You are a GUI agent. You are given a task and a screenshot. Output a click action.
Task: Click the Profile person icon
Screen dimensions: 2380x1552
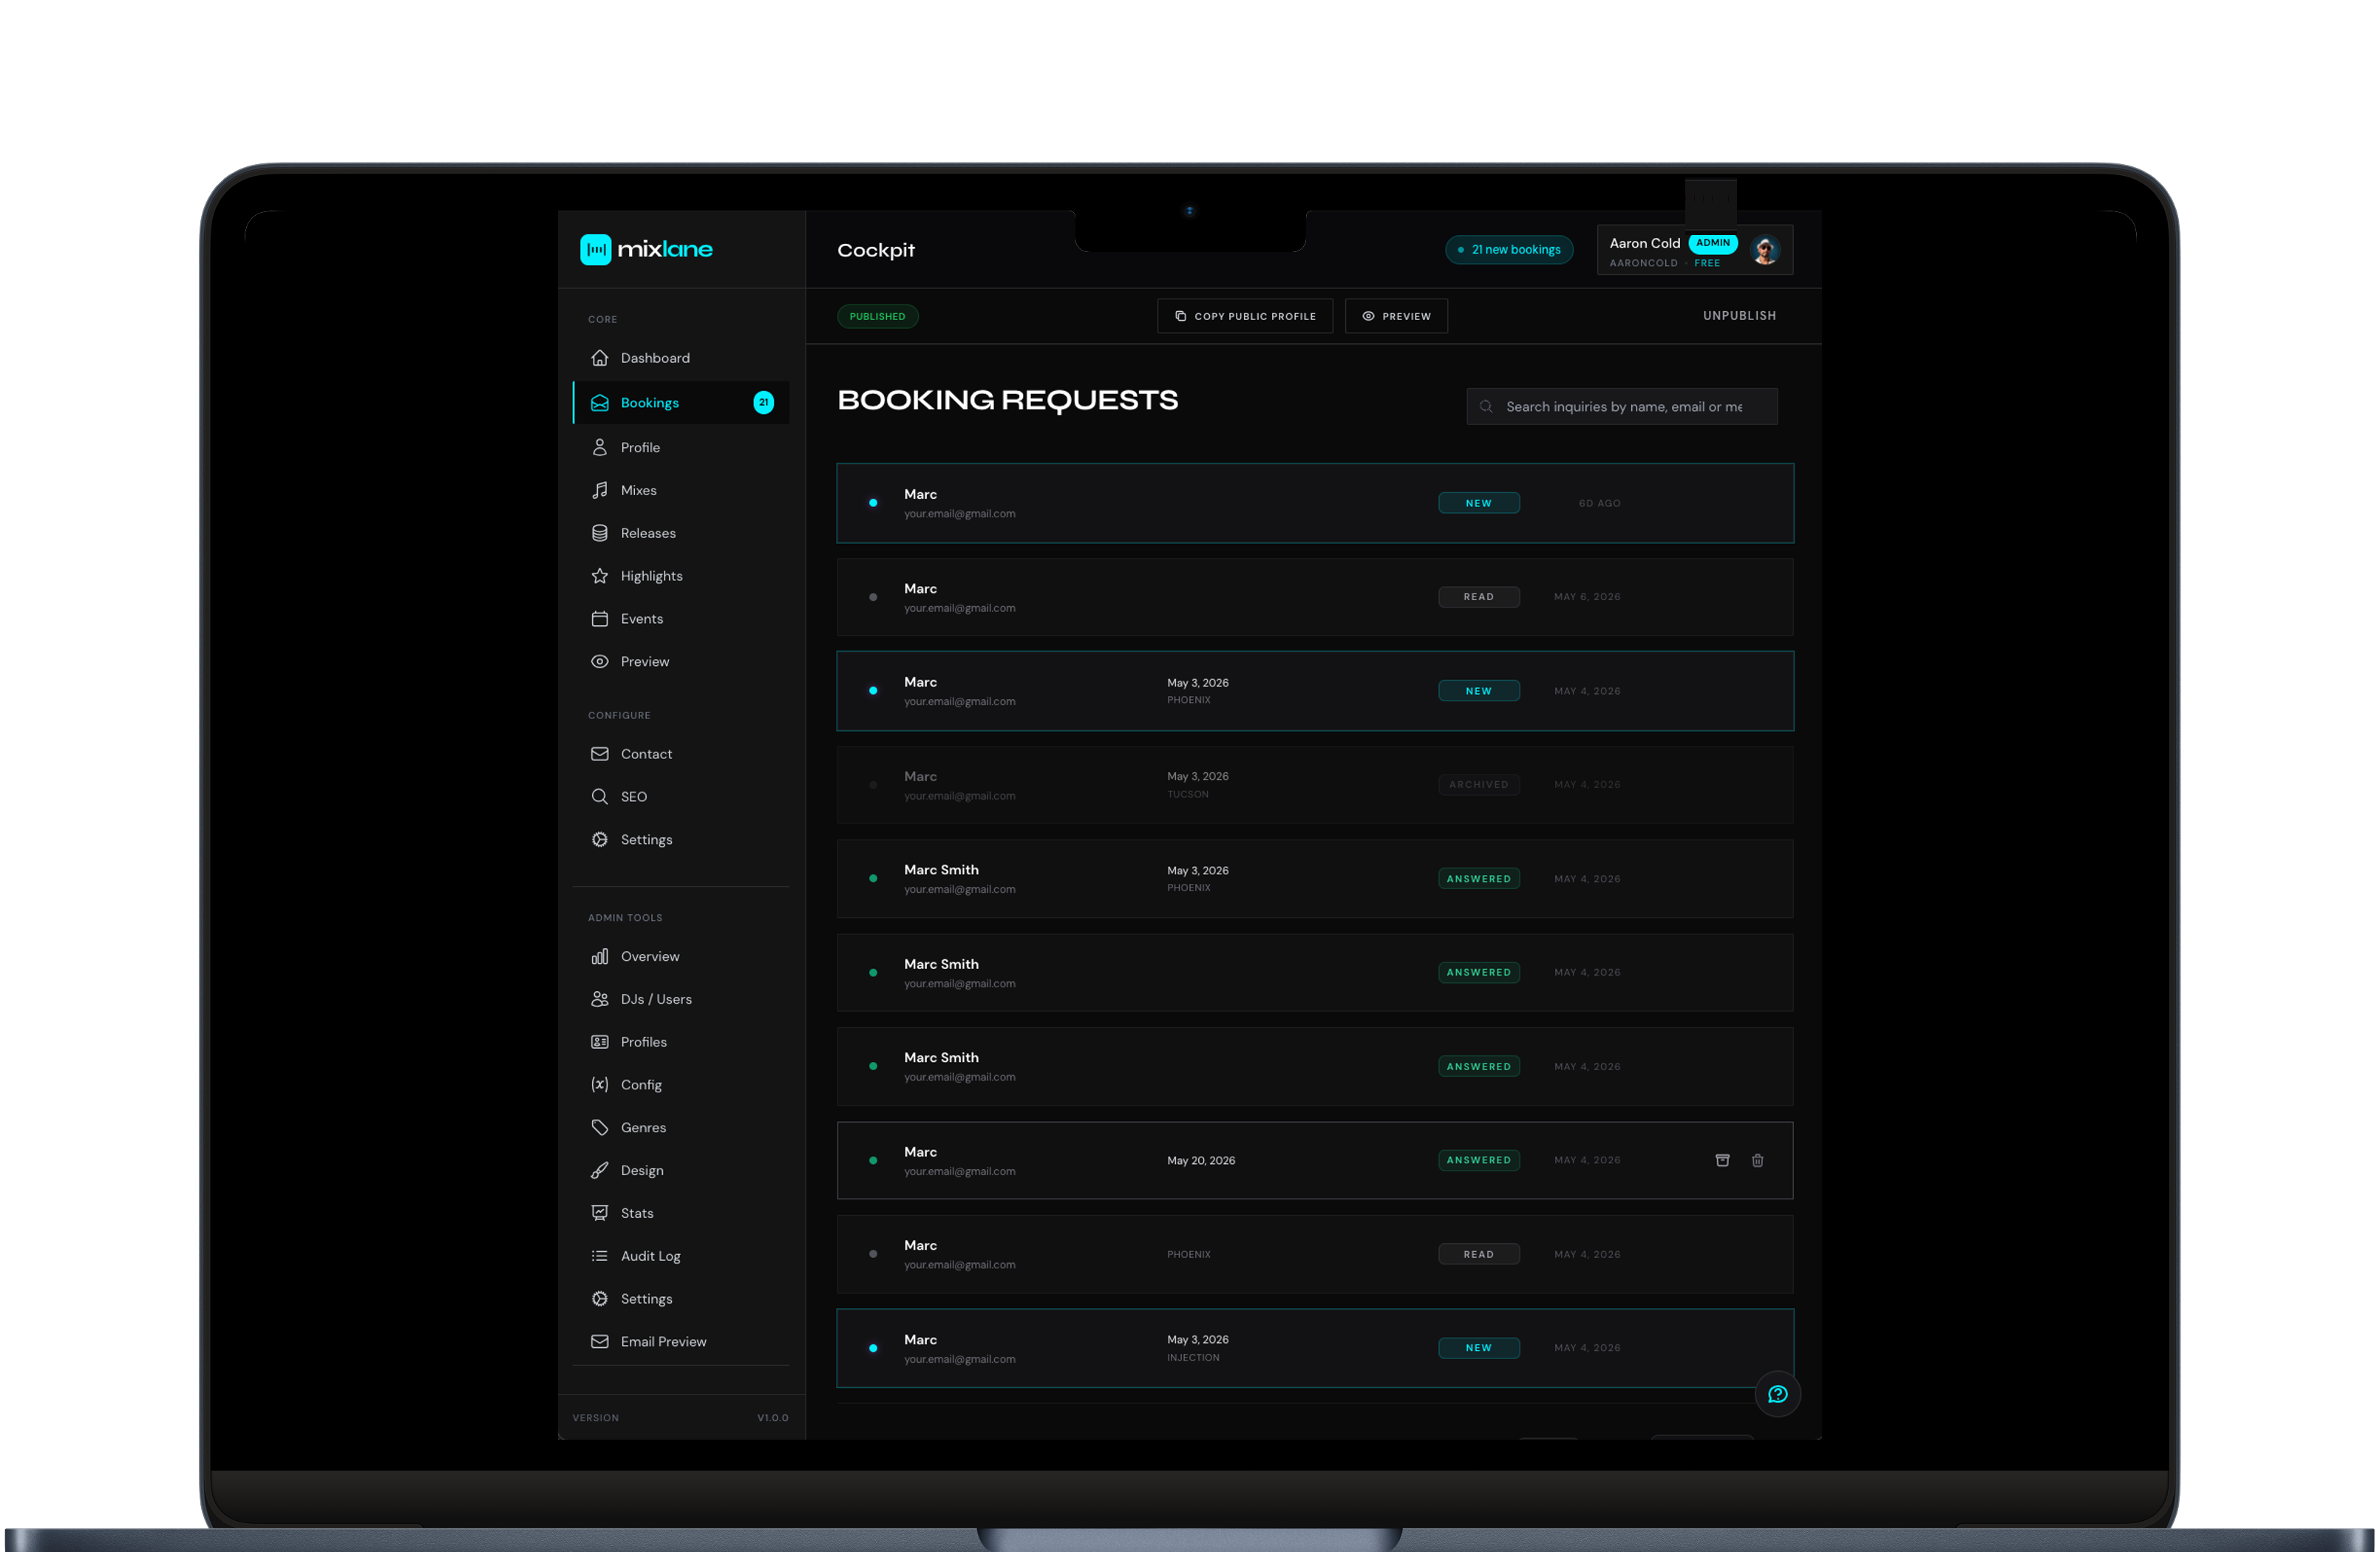pos(600,447)
